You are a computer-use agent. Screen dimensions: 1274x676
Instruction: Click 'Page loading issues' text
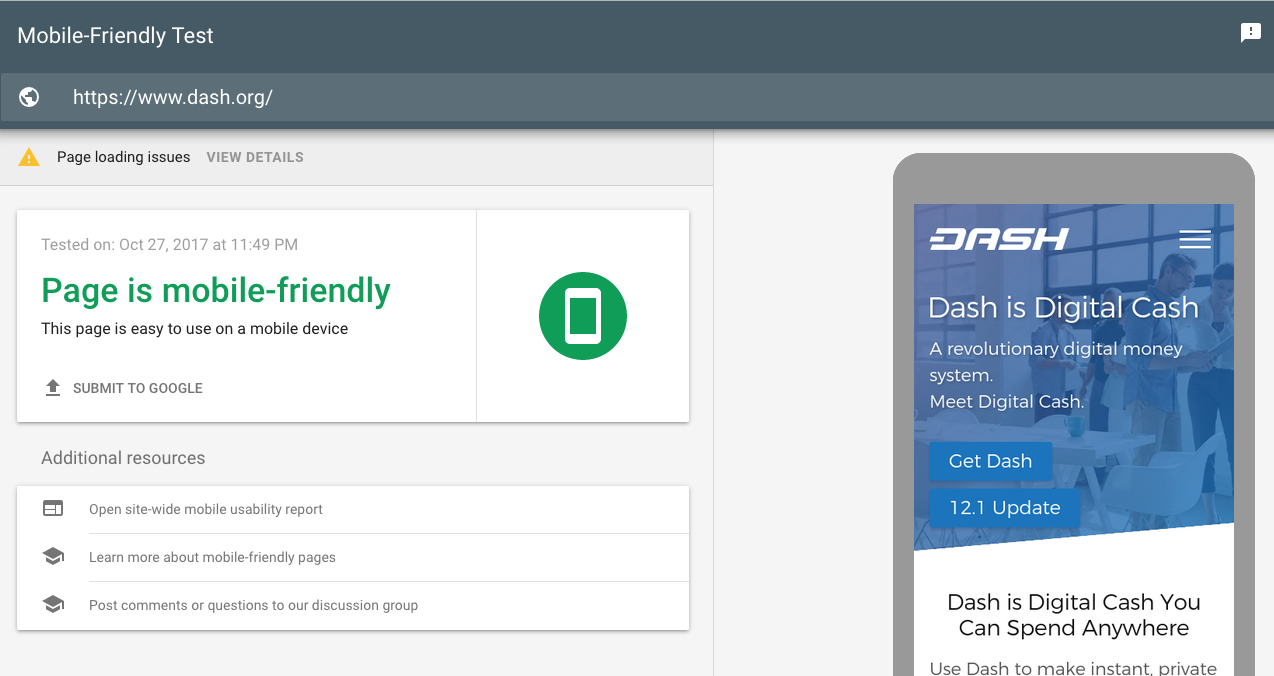point(123,157)
